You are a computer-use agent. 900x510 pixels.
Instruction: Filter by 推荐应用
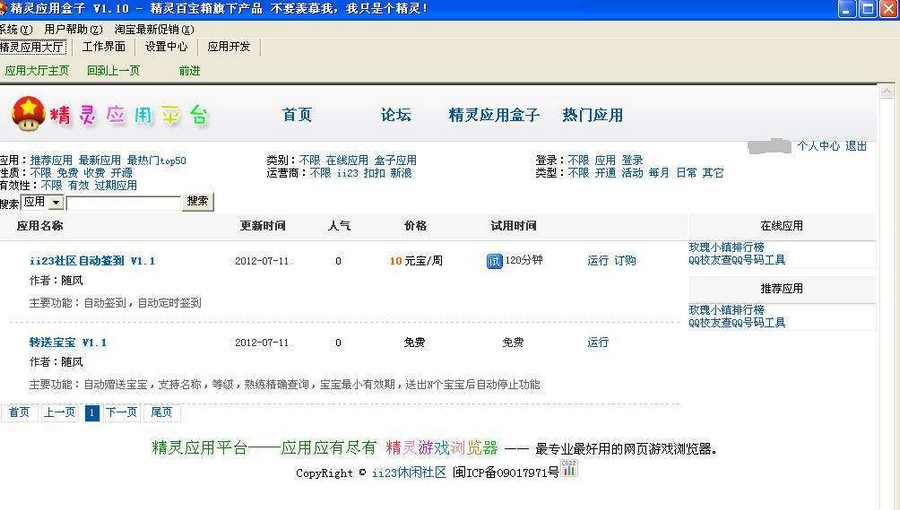tap(51, 161)
